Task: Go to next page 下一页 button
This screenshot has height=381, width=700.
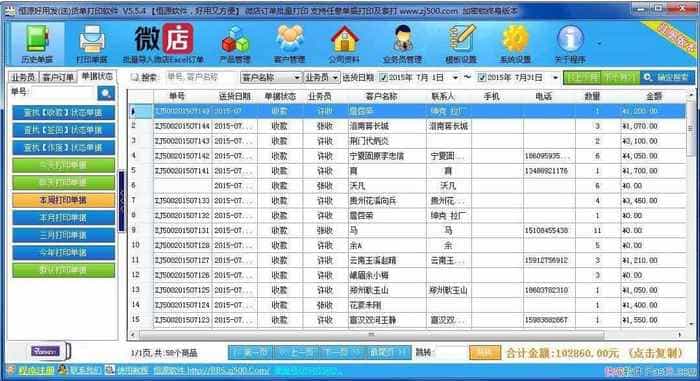Action: click(x=342, y=352)
